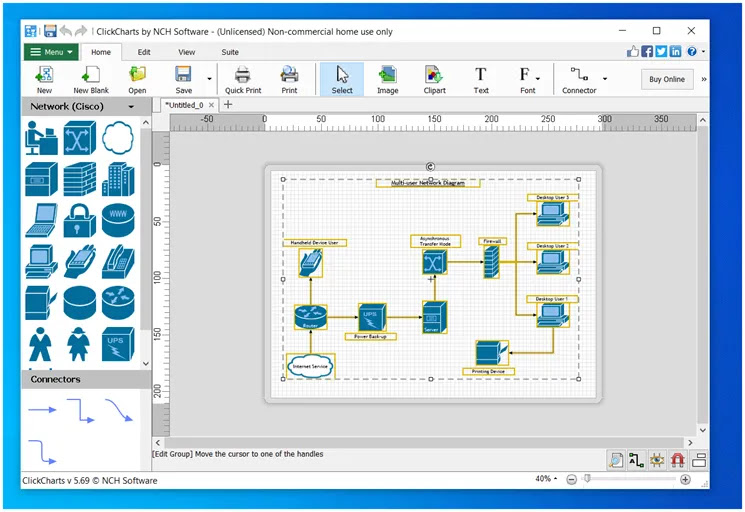Image resolution: width=745 pixels, height=512 pixels.
Task: Click the Buy Online button
Action: point(667,79)
